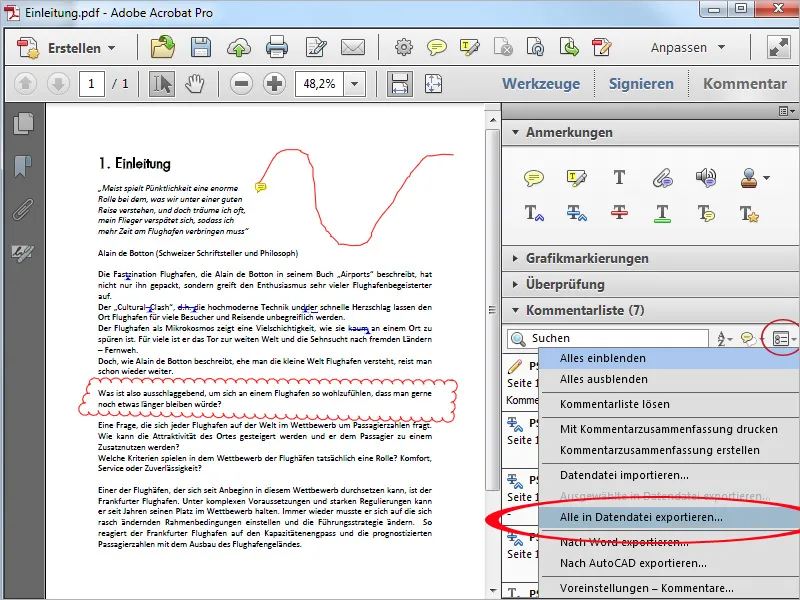Open the comment list options menu button

[x=784, y=338]
